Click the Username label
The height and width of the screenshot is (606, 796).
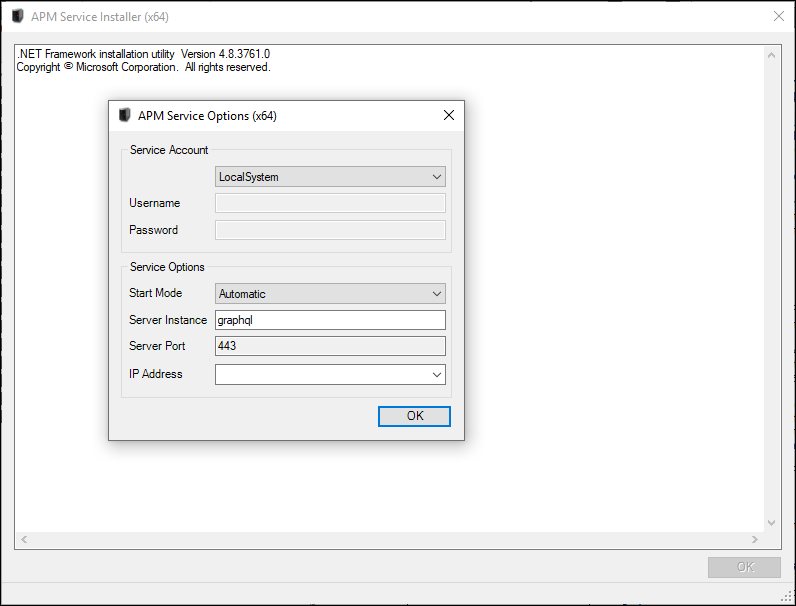point(154,203)
